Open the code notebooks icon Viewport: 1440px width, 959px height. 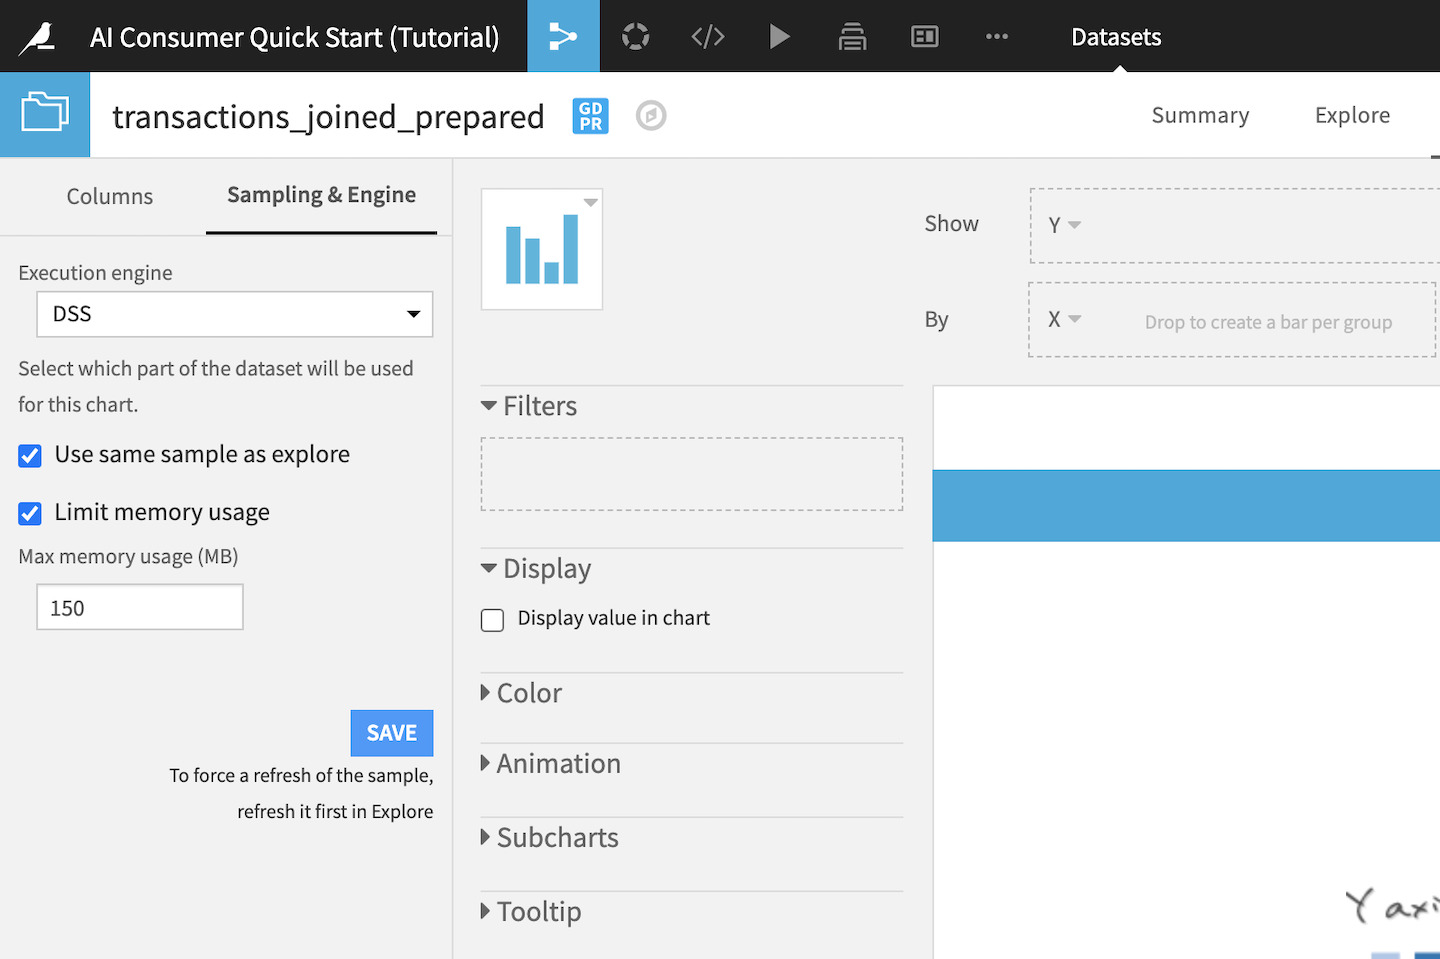(x=708, y=37)
